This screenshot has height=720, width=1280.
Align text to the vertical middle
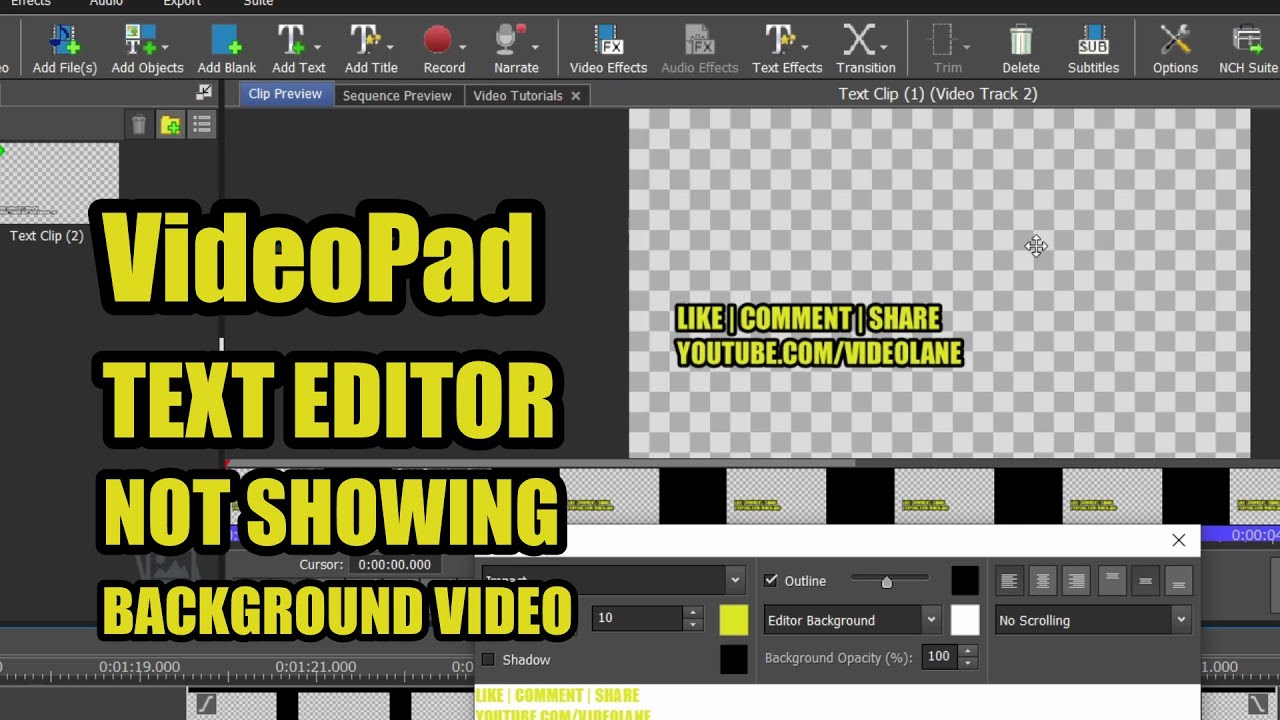pyautogui.click(x=1146, y=581)
